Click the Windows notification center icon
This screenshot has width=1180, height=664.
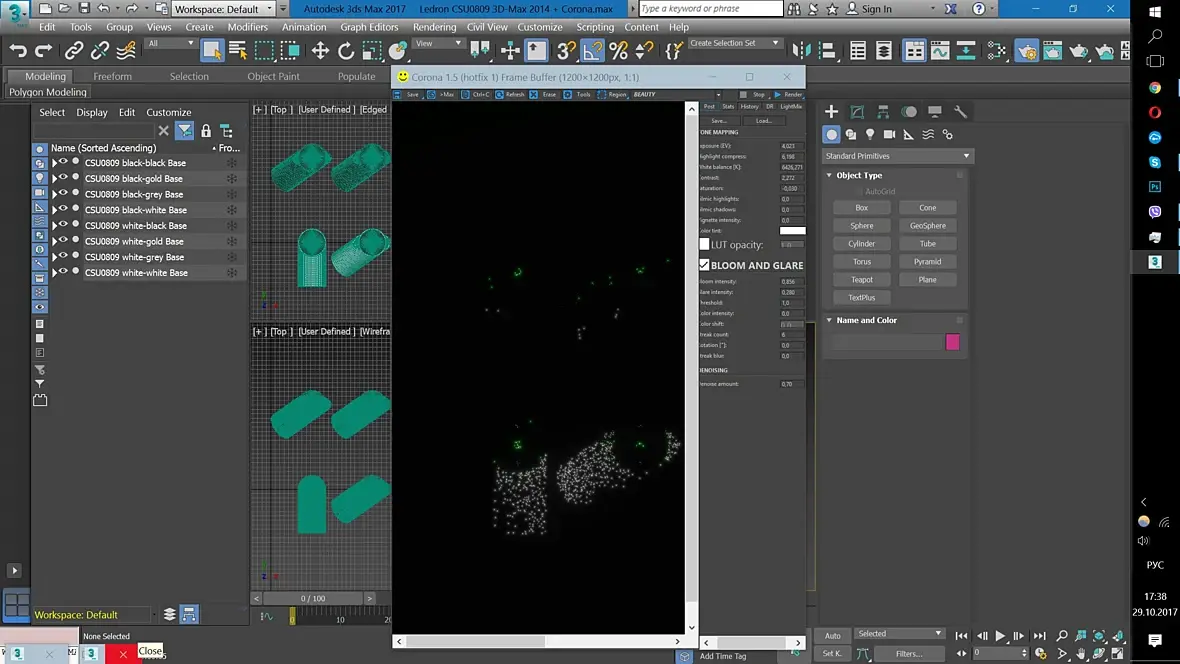point(1155,640)
